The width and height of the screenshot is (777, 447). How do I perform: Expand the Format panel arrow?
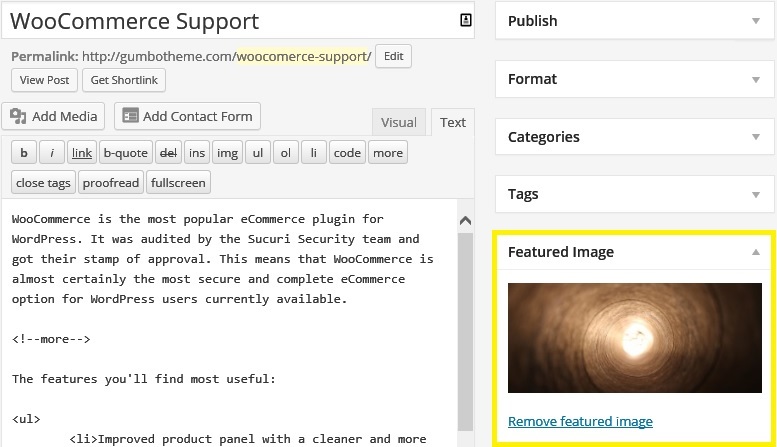click(756, 79)
